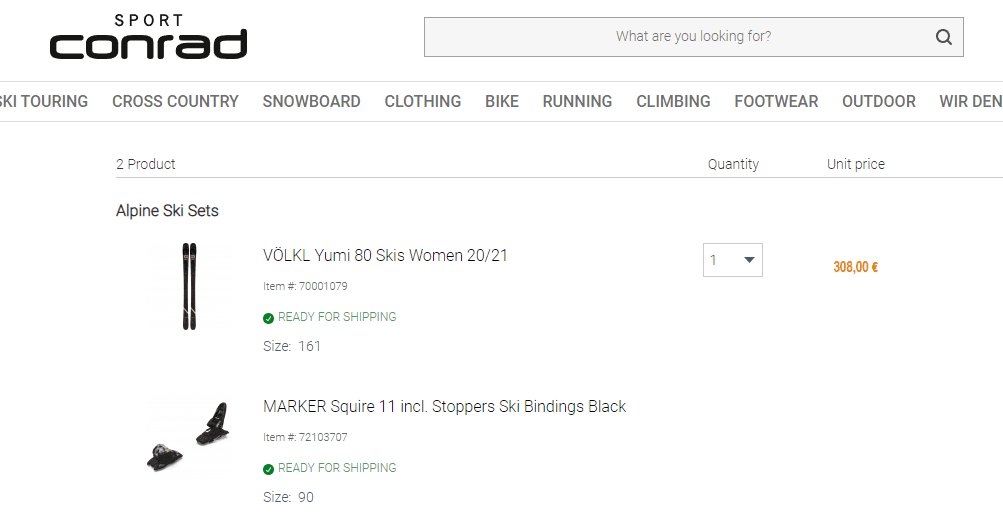The width and height of the screenshot is (1003, 520).
Task: Select the Bike menu item
Action: click(x=502, y=101)
